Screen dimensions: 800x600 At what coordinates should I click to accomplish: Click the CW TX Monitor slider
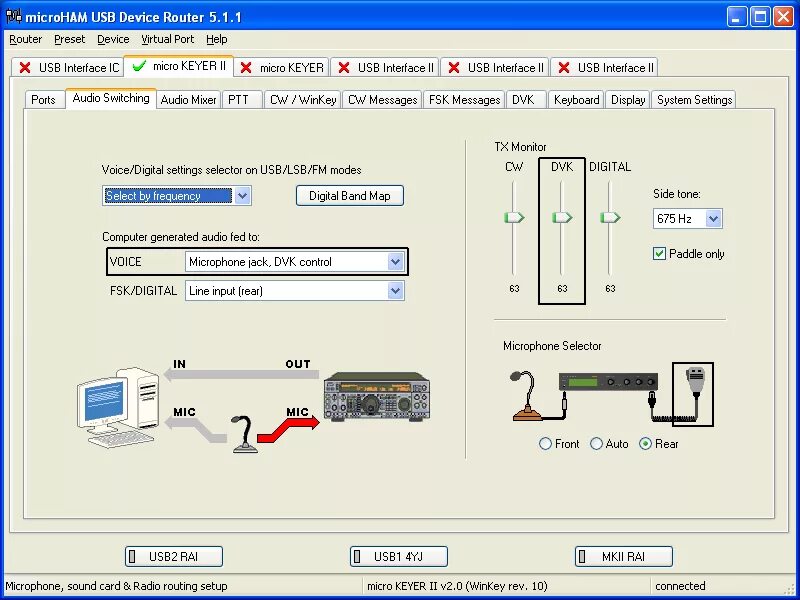point(514,218)
